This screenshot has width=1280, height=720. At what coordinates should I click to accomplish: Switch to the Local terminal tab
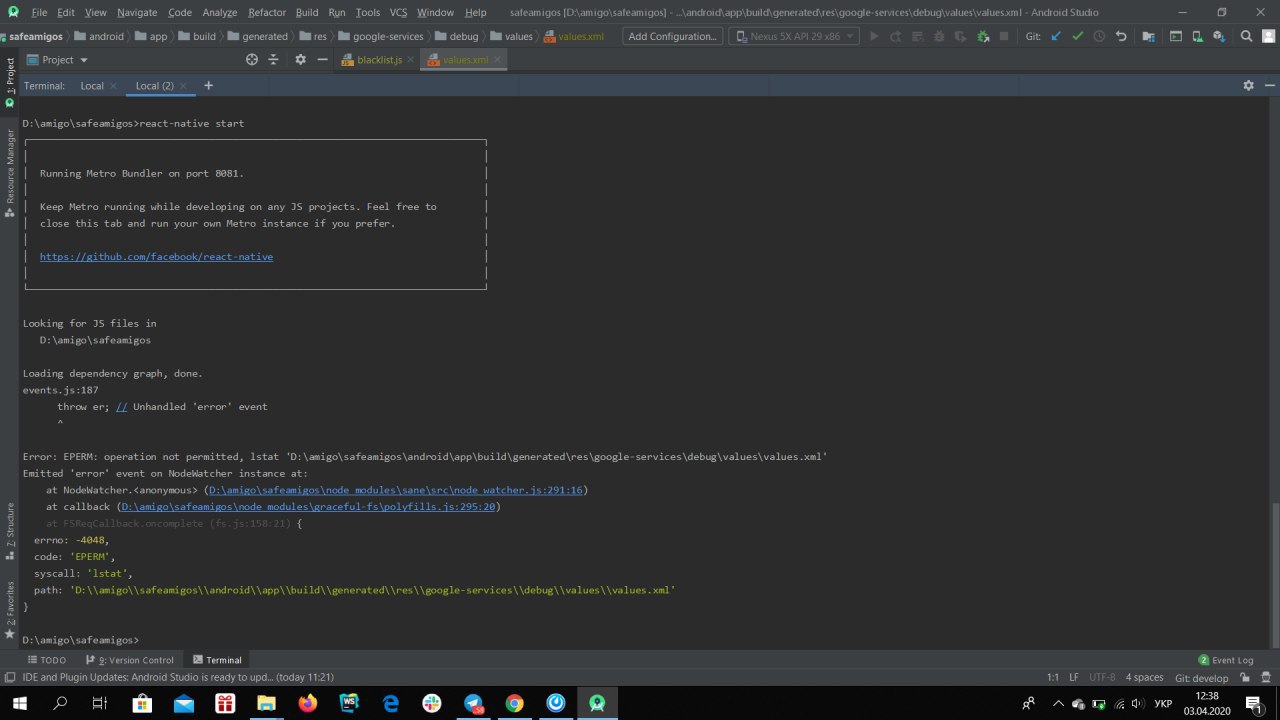click(x=92, y=86)
